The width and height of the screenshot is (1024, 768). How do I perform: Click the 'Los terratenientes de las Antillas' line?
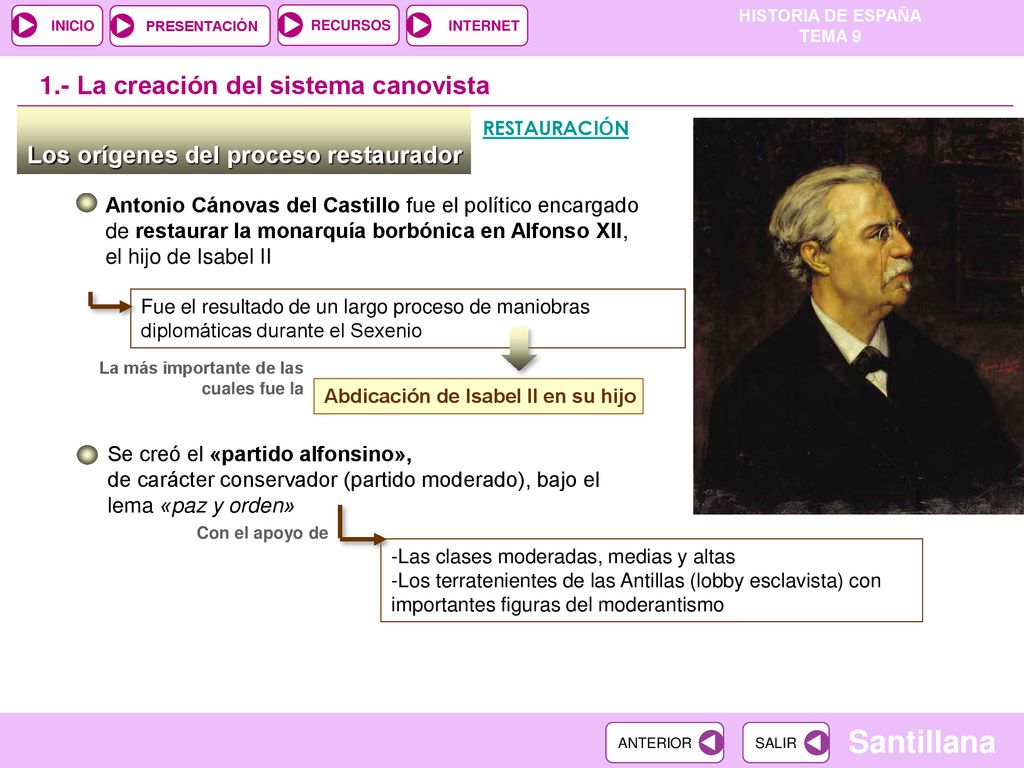click(635, 581)
